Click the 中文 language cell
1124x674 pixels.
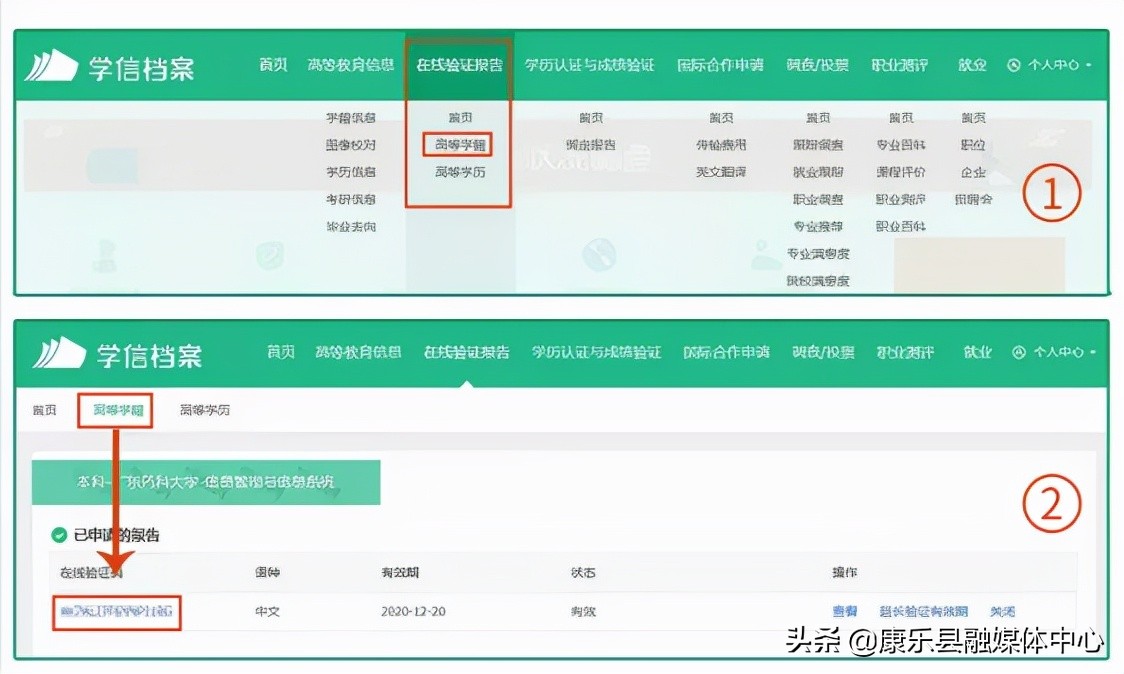pos(267,612)
